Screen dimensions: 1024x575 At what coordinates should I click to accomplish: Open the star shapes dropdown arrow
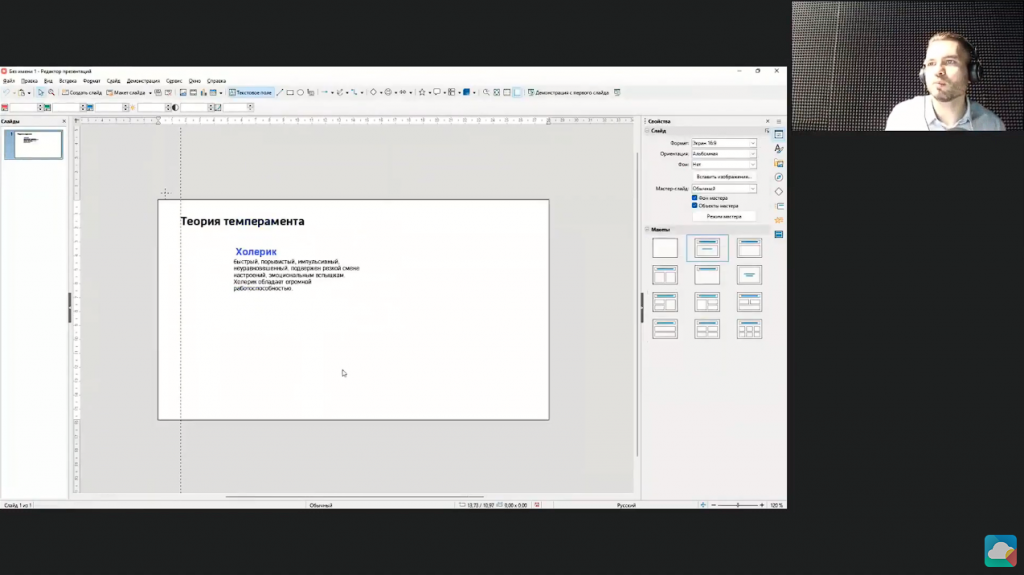coord(429,93)
